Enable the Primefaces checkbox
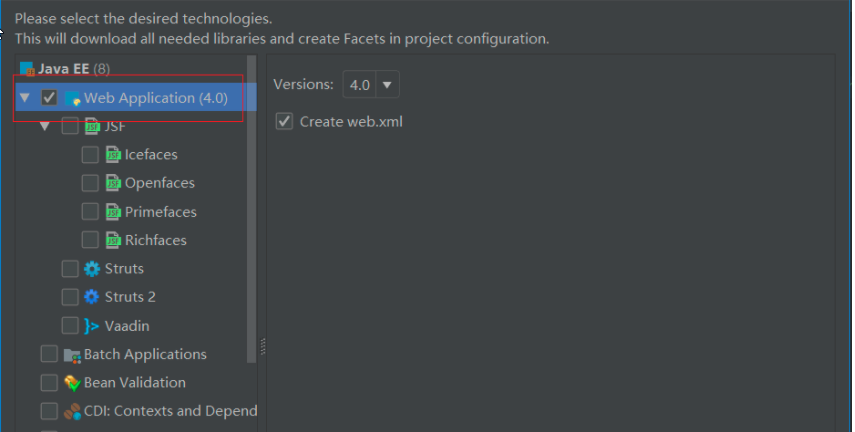855x432 pixels. [90, 212]
